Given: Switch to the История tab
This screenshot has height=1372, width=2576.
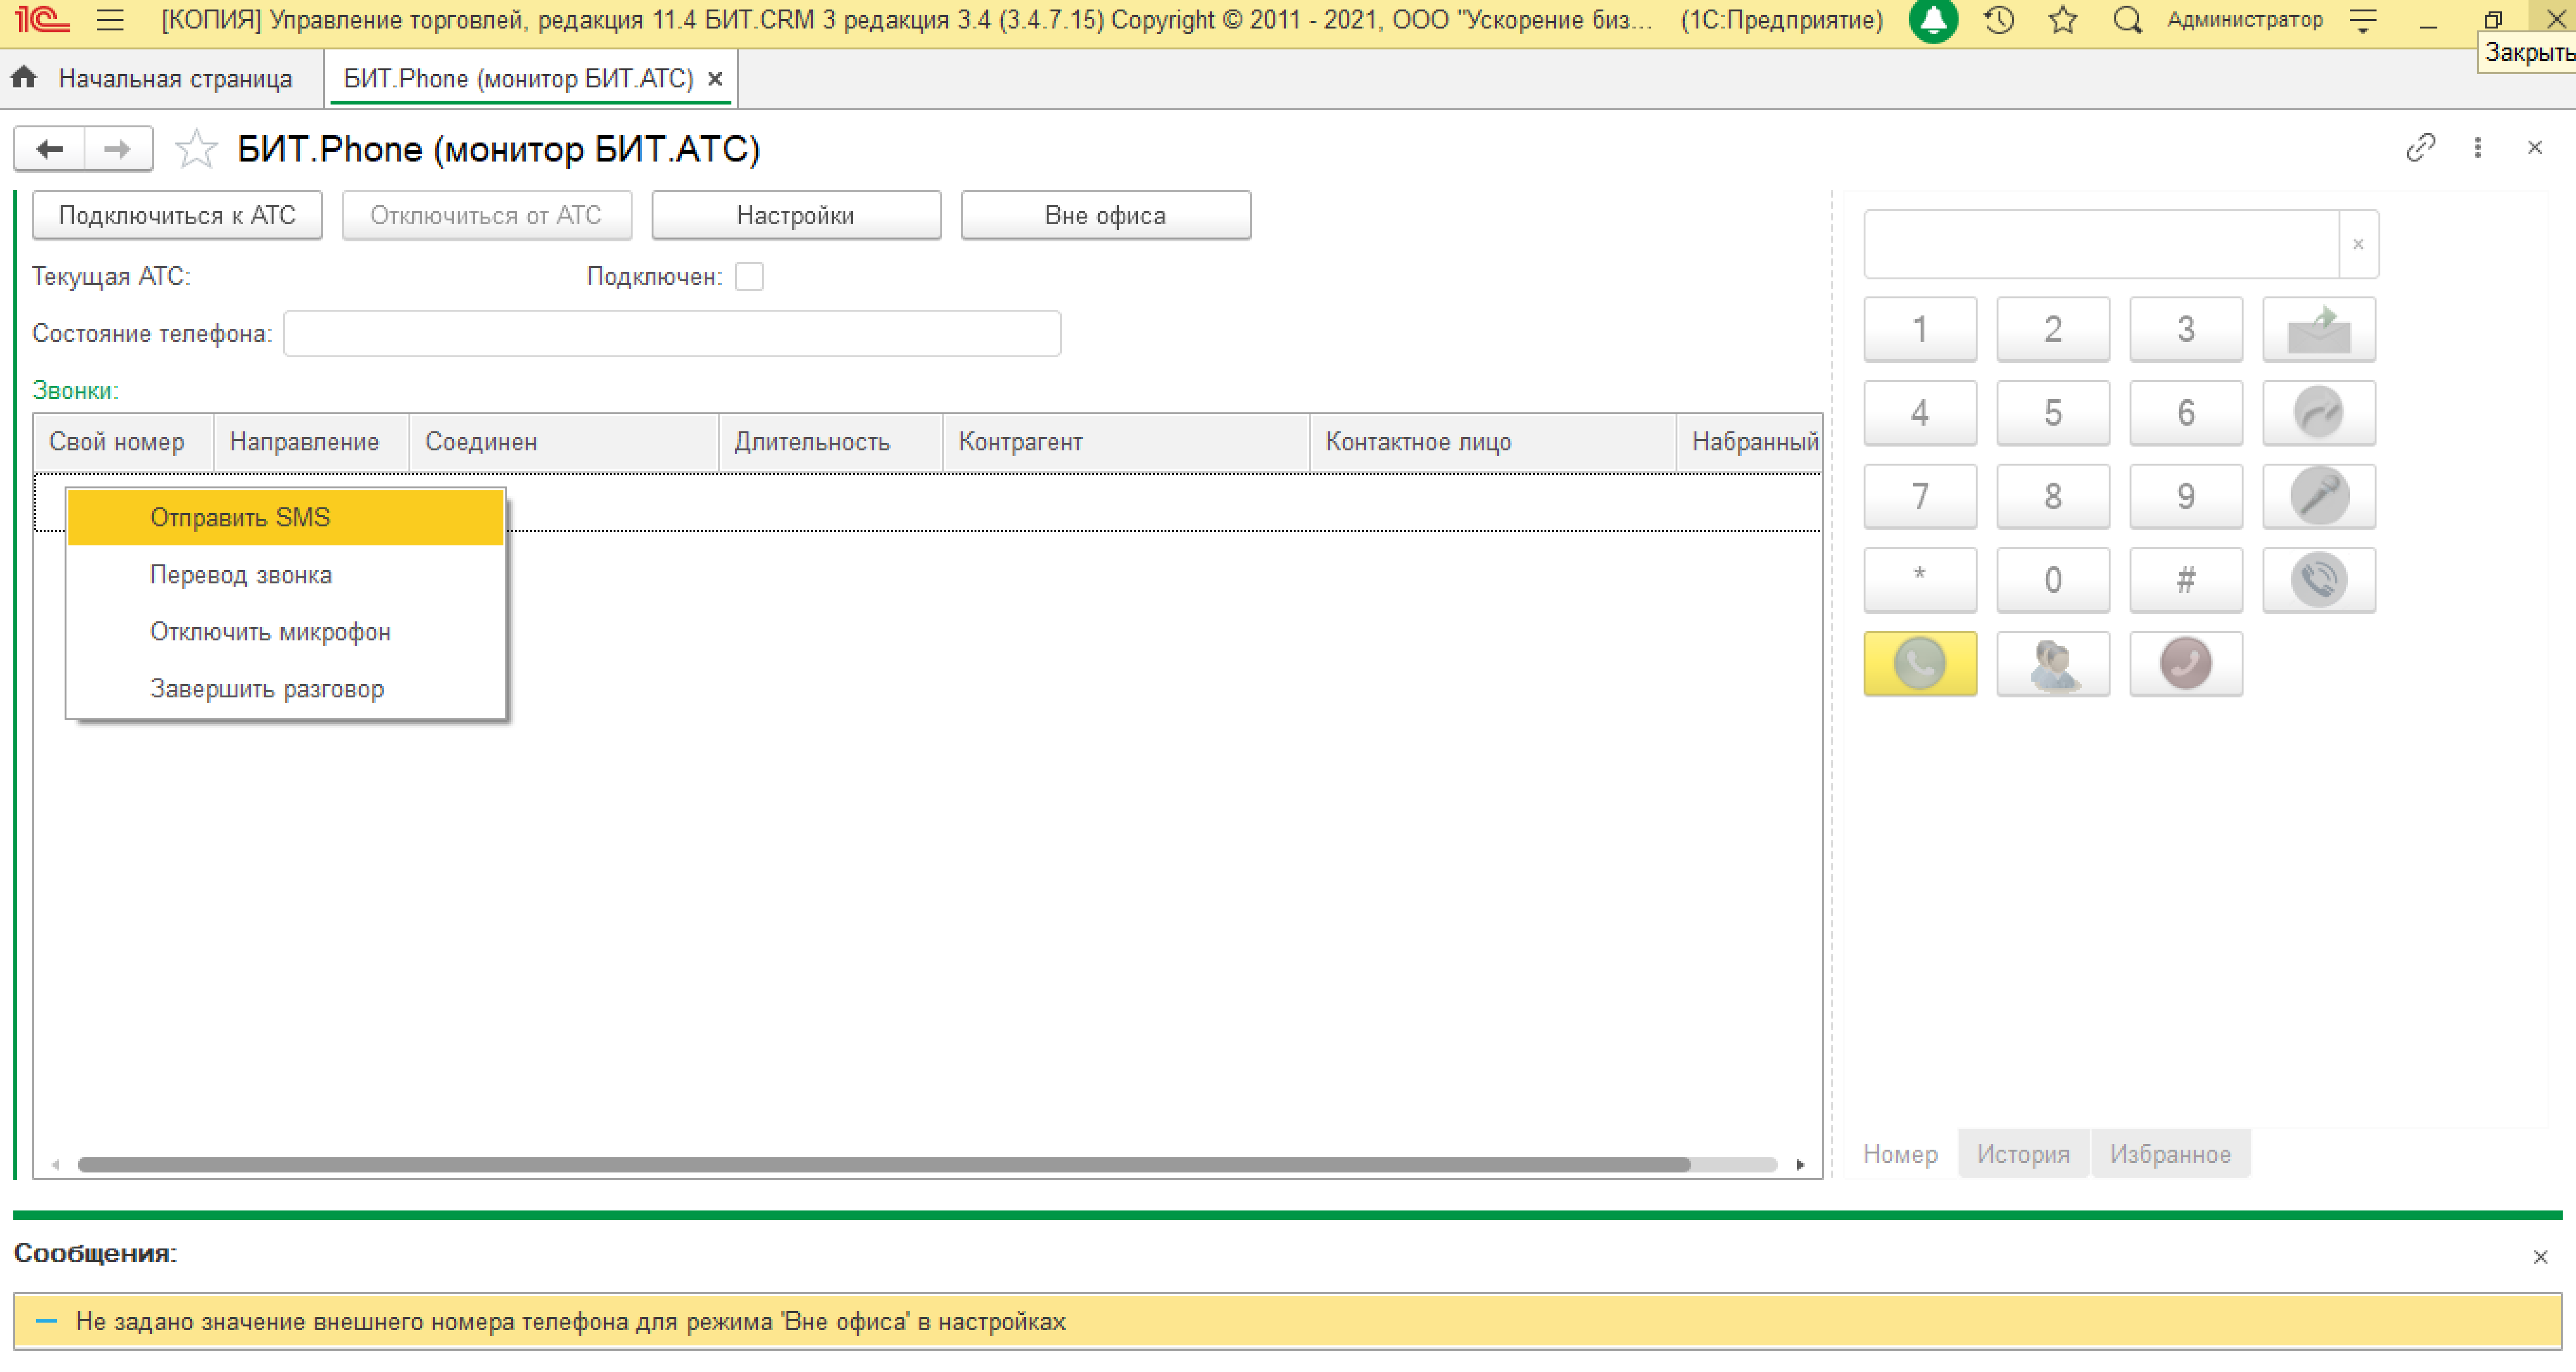Looking at the screenshot, I should 2022,1154.
